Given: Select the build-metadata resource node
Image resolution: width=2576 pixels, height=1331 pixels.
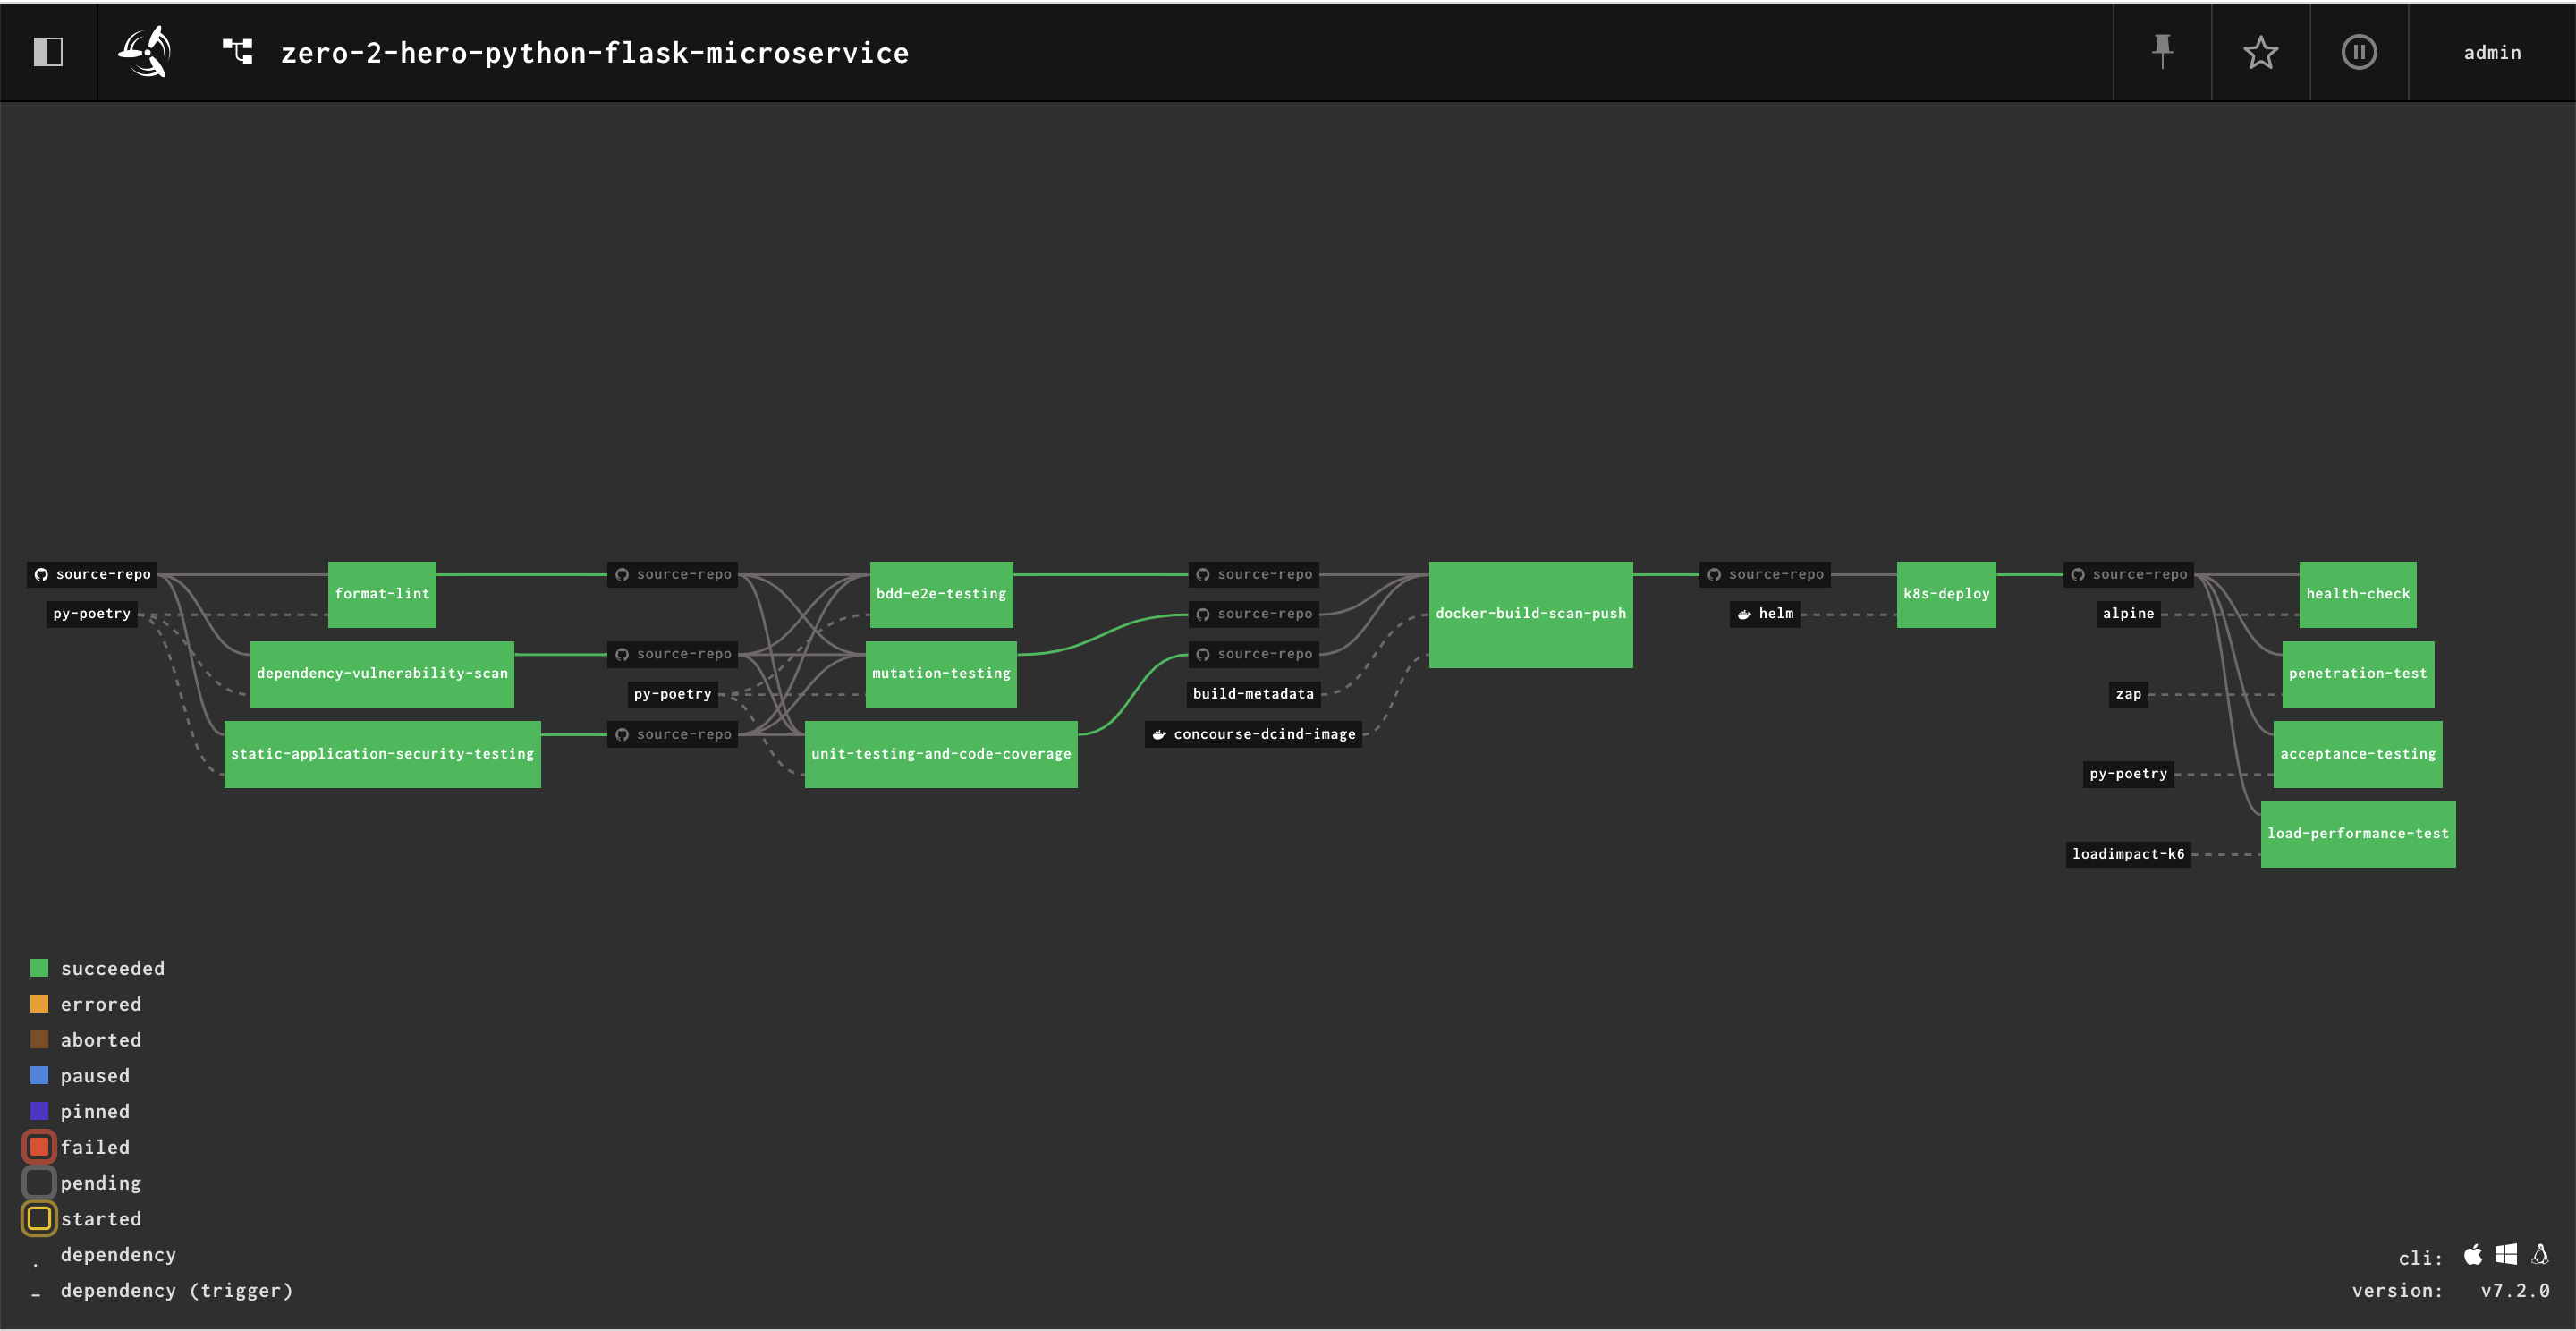Looking at the screenshot, I should 1253,694.
